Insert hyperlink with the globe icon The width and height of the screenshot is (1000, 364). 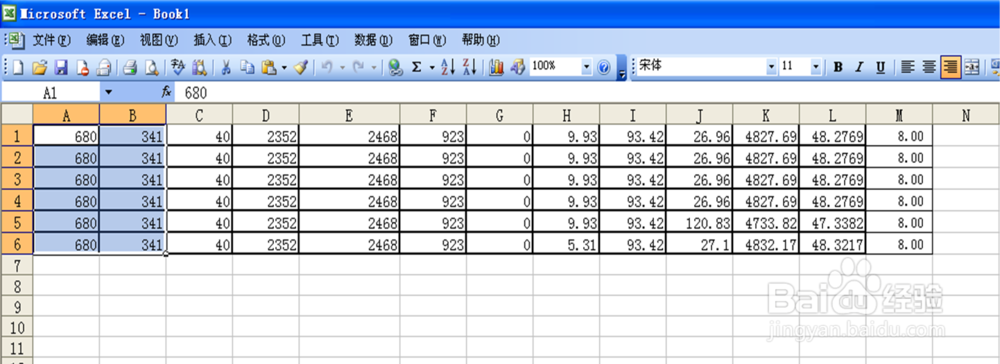click(395, 66)
